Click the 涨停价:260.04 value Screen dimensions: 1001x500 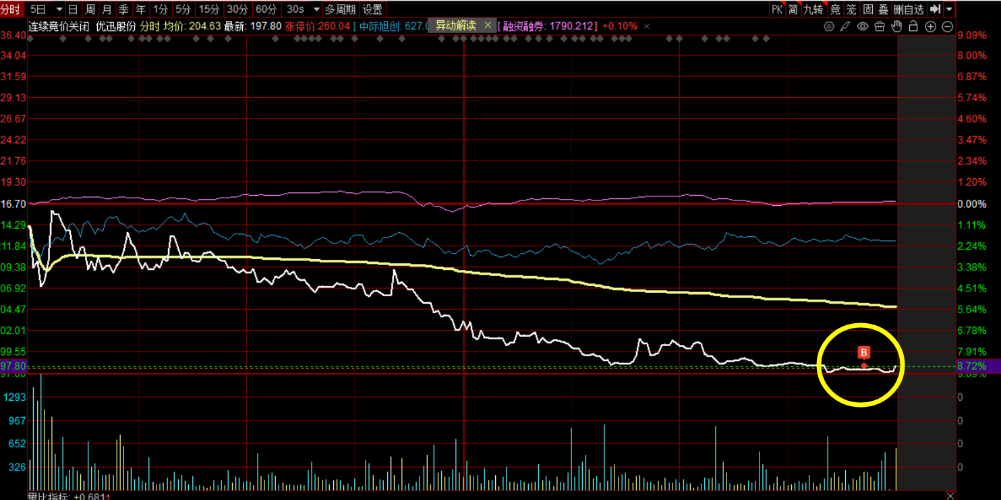pos(317,26)
